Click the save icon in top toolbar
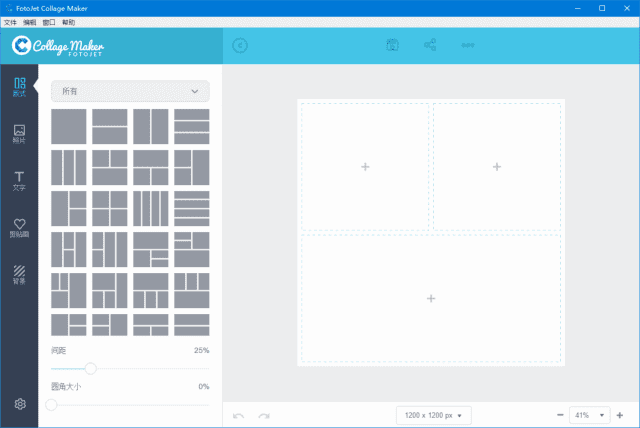The image size is (640, 428). coord(393,45)
